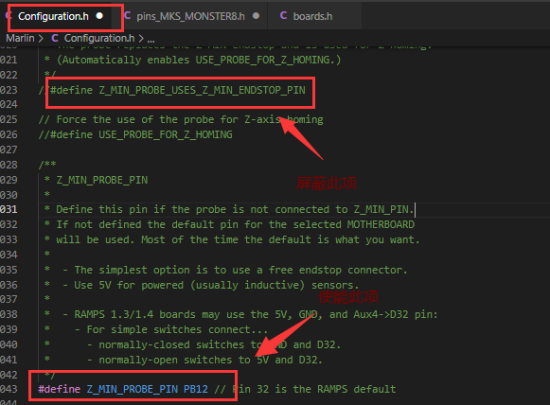
Task: Click the '/**' comment opener on line 028
Action: 47,165
